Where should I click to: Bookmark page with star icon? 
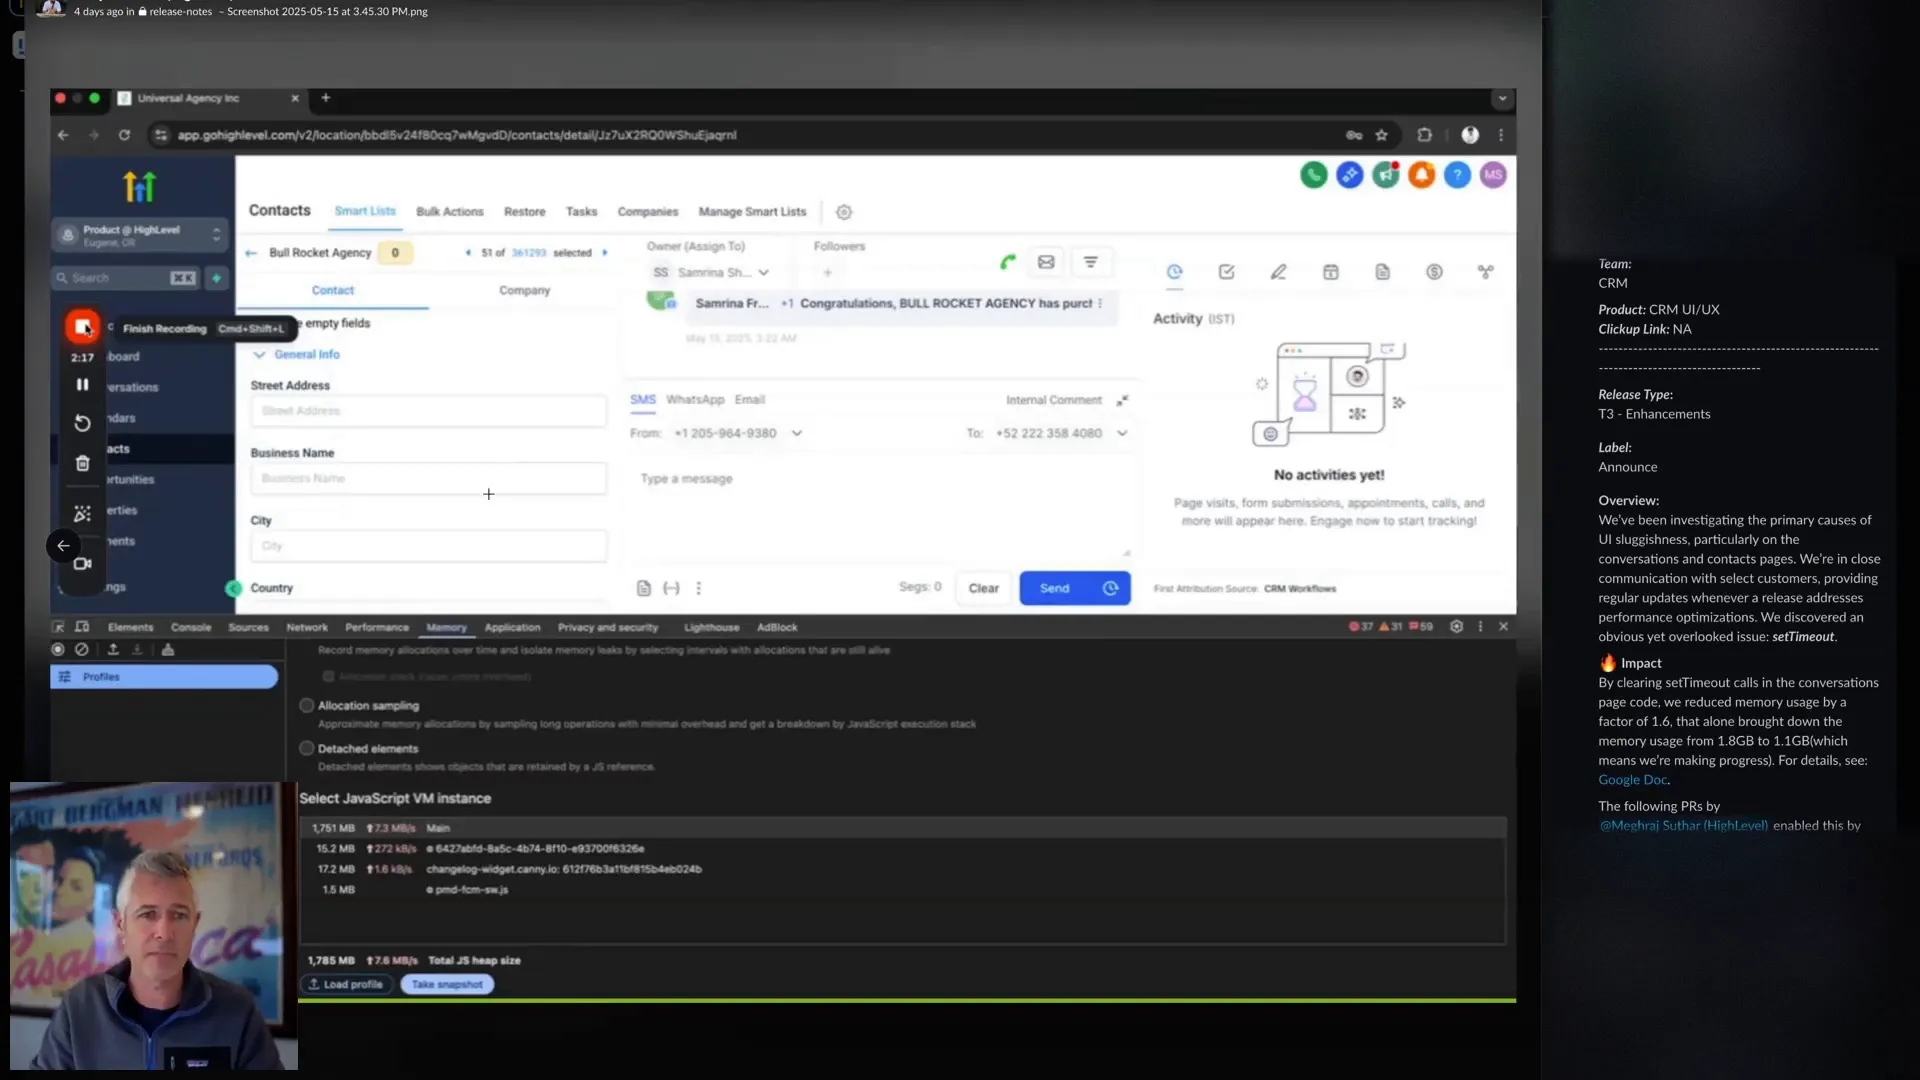[1381, 135]
